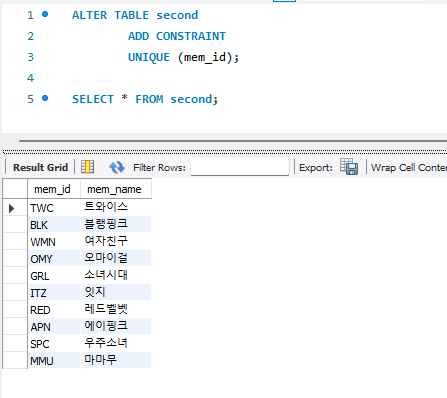The image size is (447, 398).
Task: Select the RED cell
Action: (54, 310)
